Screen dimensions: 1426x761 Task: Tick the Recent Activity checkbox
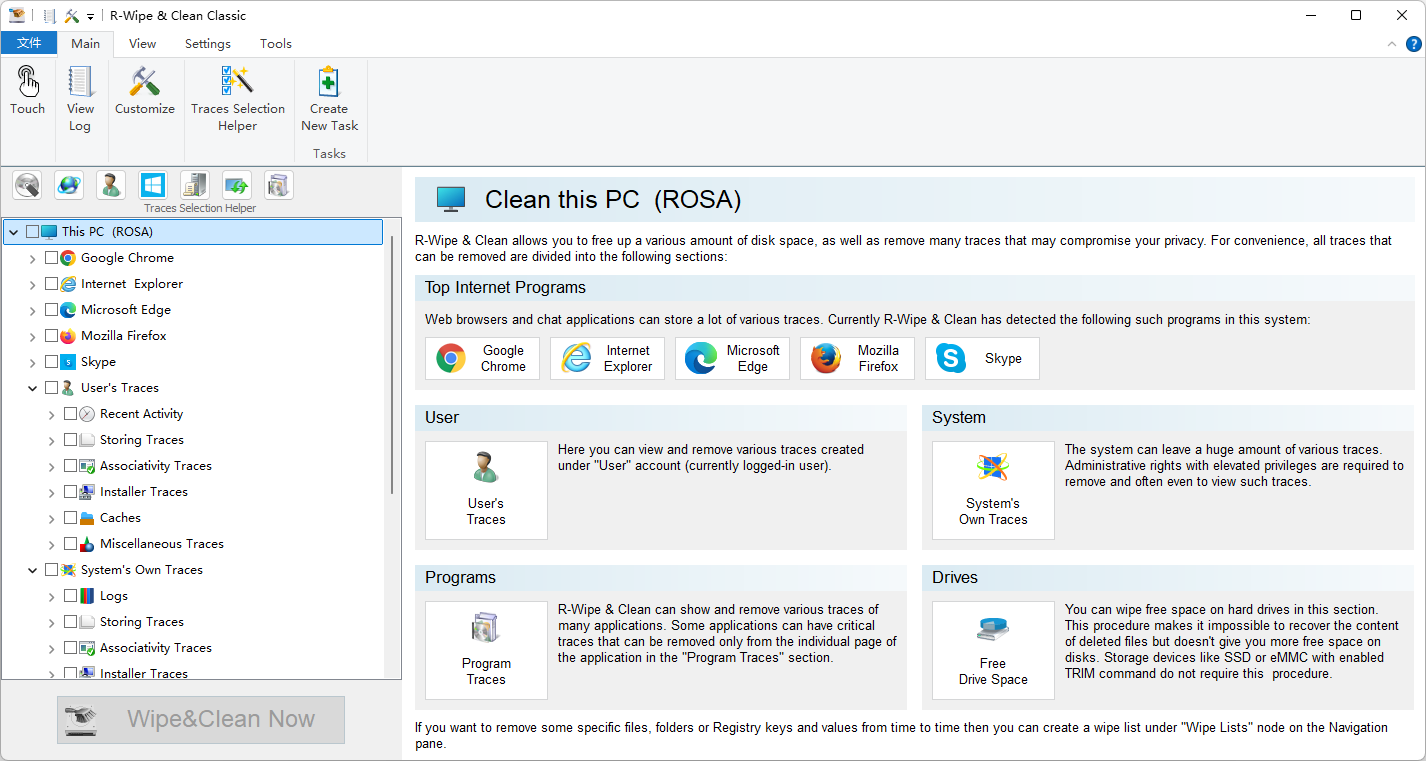pos(70,414)
